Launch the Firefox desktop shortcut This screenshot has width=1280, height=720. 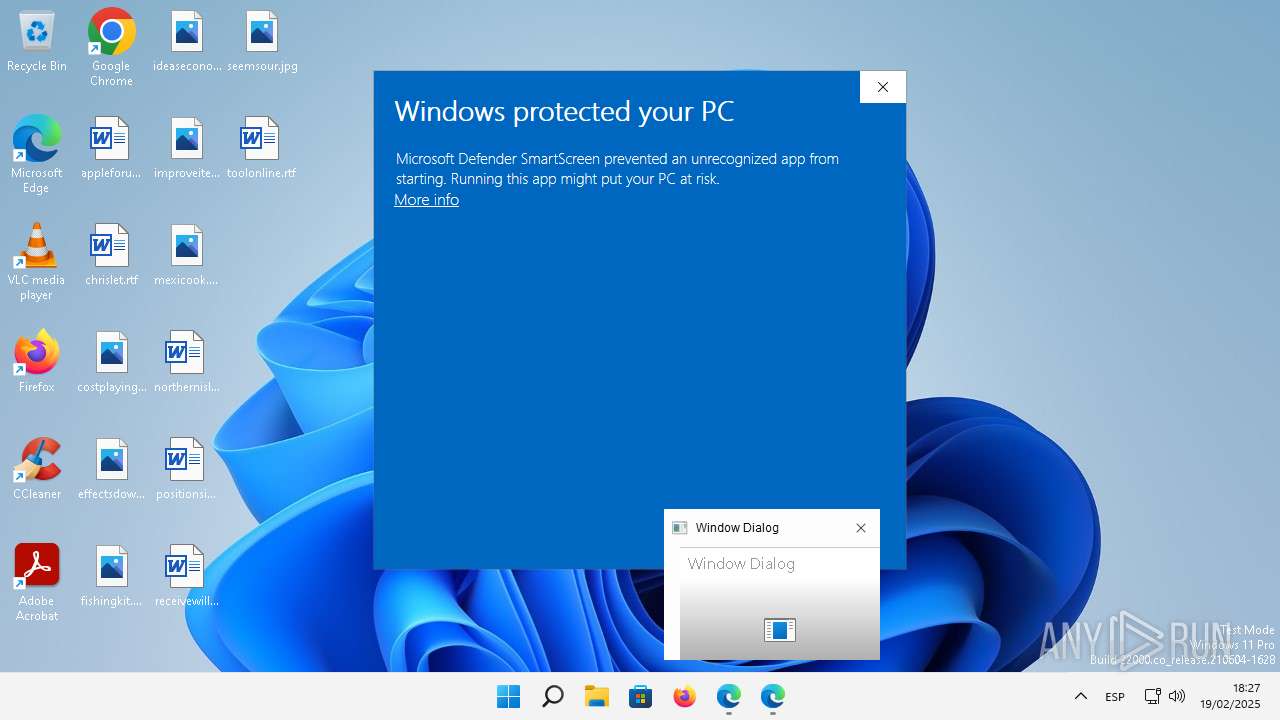click(37, 362)
